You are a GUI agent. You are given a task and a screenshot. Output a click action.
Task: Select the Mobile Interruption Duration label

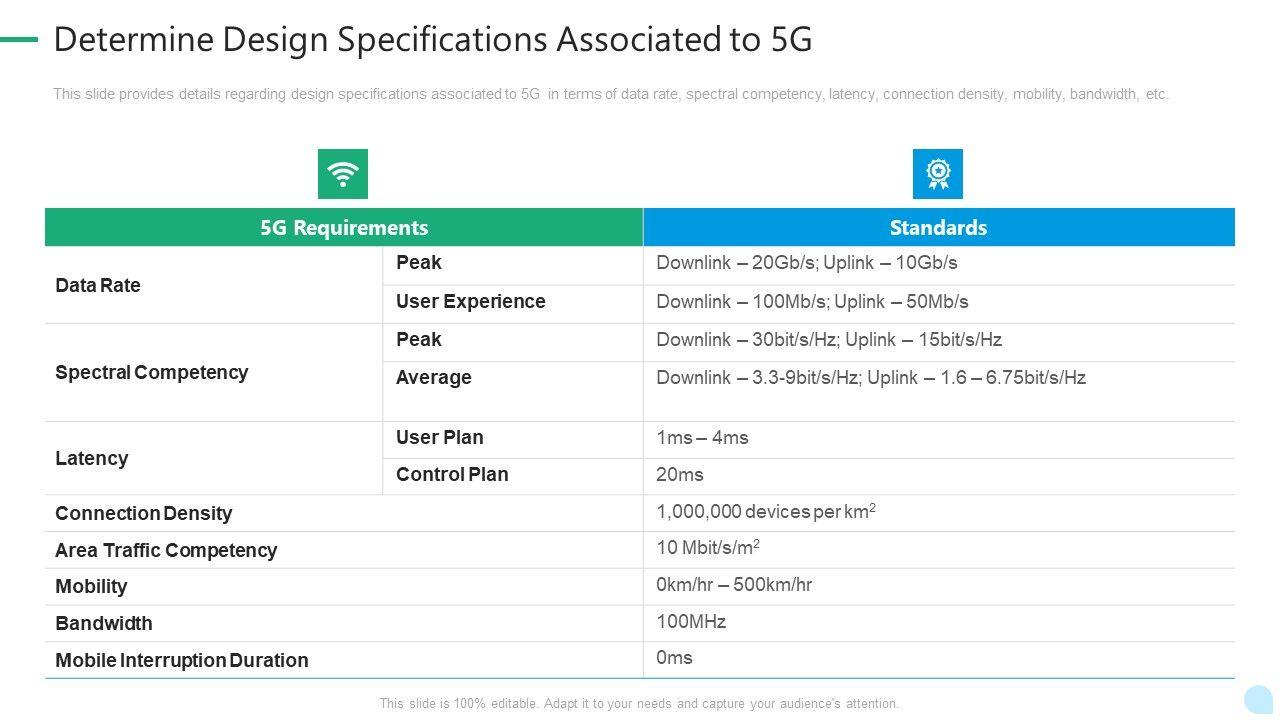[x=182, y=661]
